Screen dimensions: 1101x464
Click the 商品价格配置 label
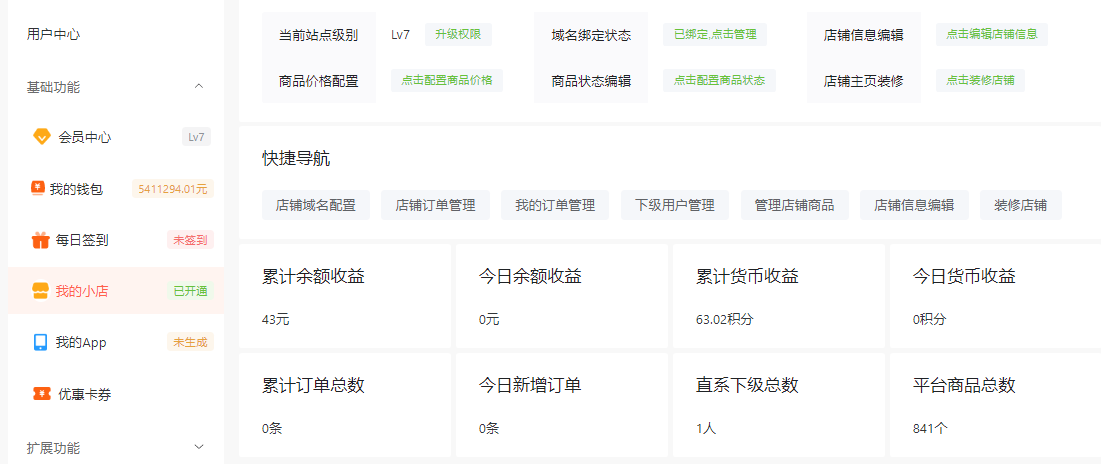click(319, 81)
